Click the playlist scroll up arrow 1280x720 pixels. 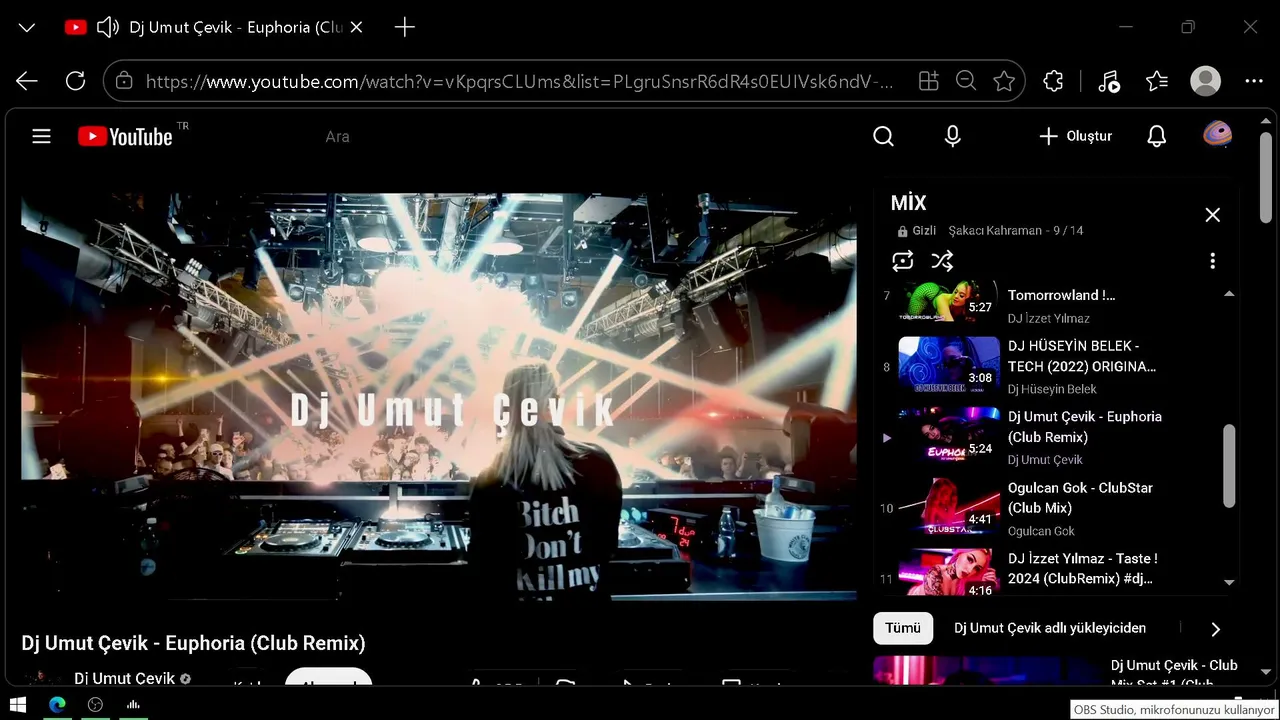tap(1229, 294)
